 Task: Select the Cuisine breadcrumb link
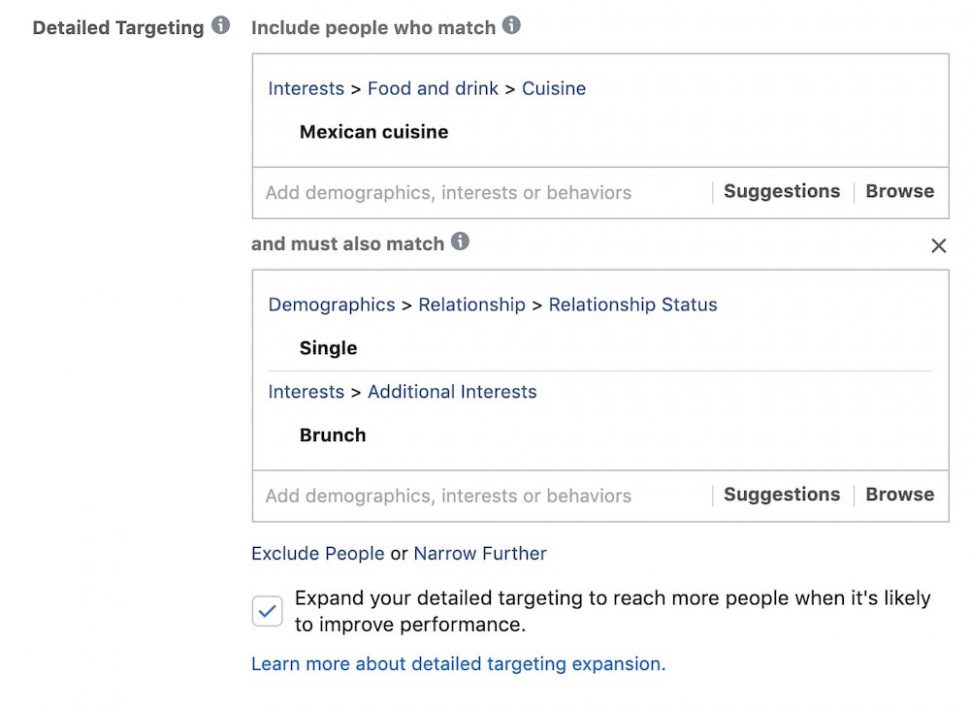pyautogui.click(x=553, y=88)
